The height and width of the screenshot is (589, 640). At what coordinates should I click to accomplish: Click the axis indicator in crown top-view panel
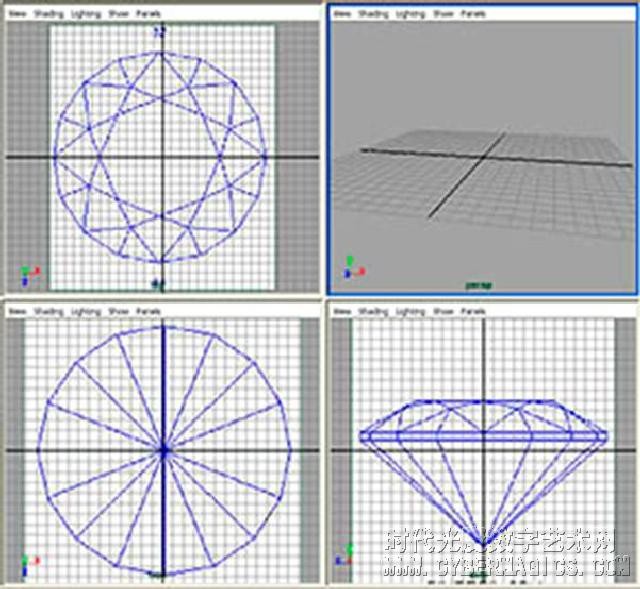pyautogui.click(x=30, y=276)
